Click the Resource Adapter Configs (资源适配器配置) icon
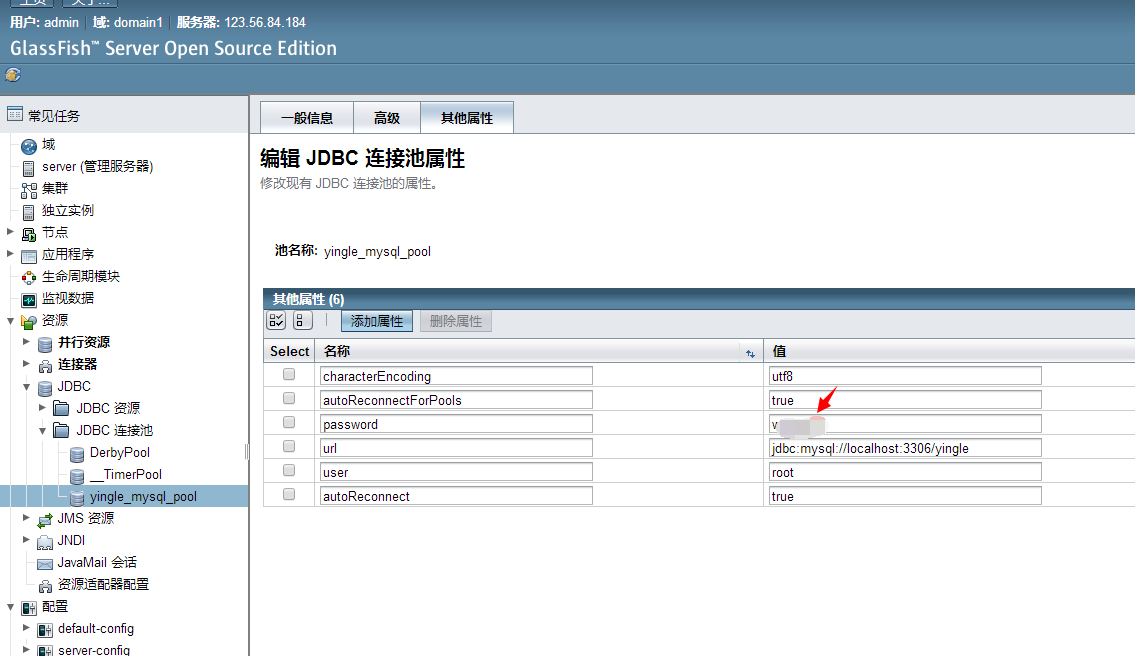Image resolution: width=1135 pixels, height=656 pixels. click(45, 586)
